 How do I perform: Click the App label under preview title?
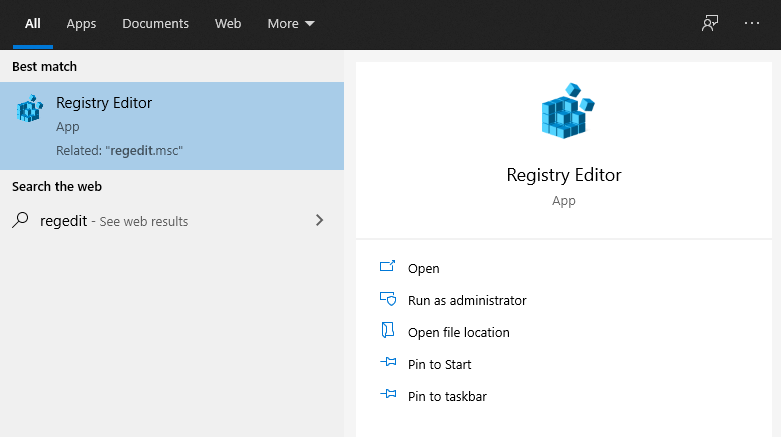(564, 201)
